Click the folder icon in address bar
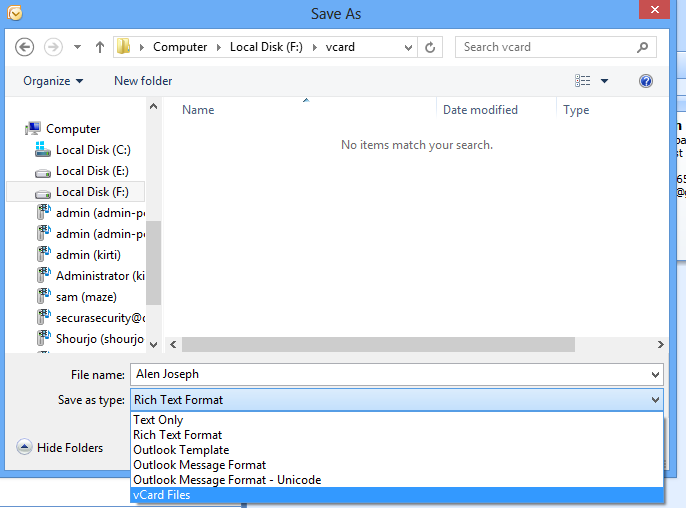The width and height of the screenshot is (686, 508). click(x=124, y=46)
